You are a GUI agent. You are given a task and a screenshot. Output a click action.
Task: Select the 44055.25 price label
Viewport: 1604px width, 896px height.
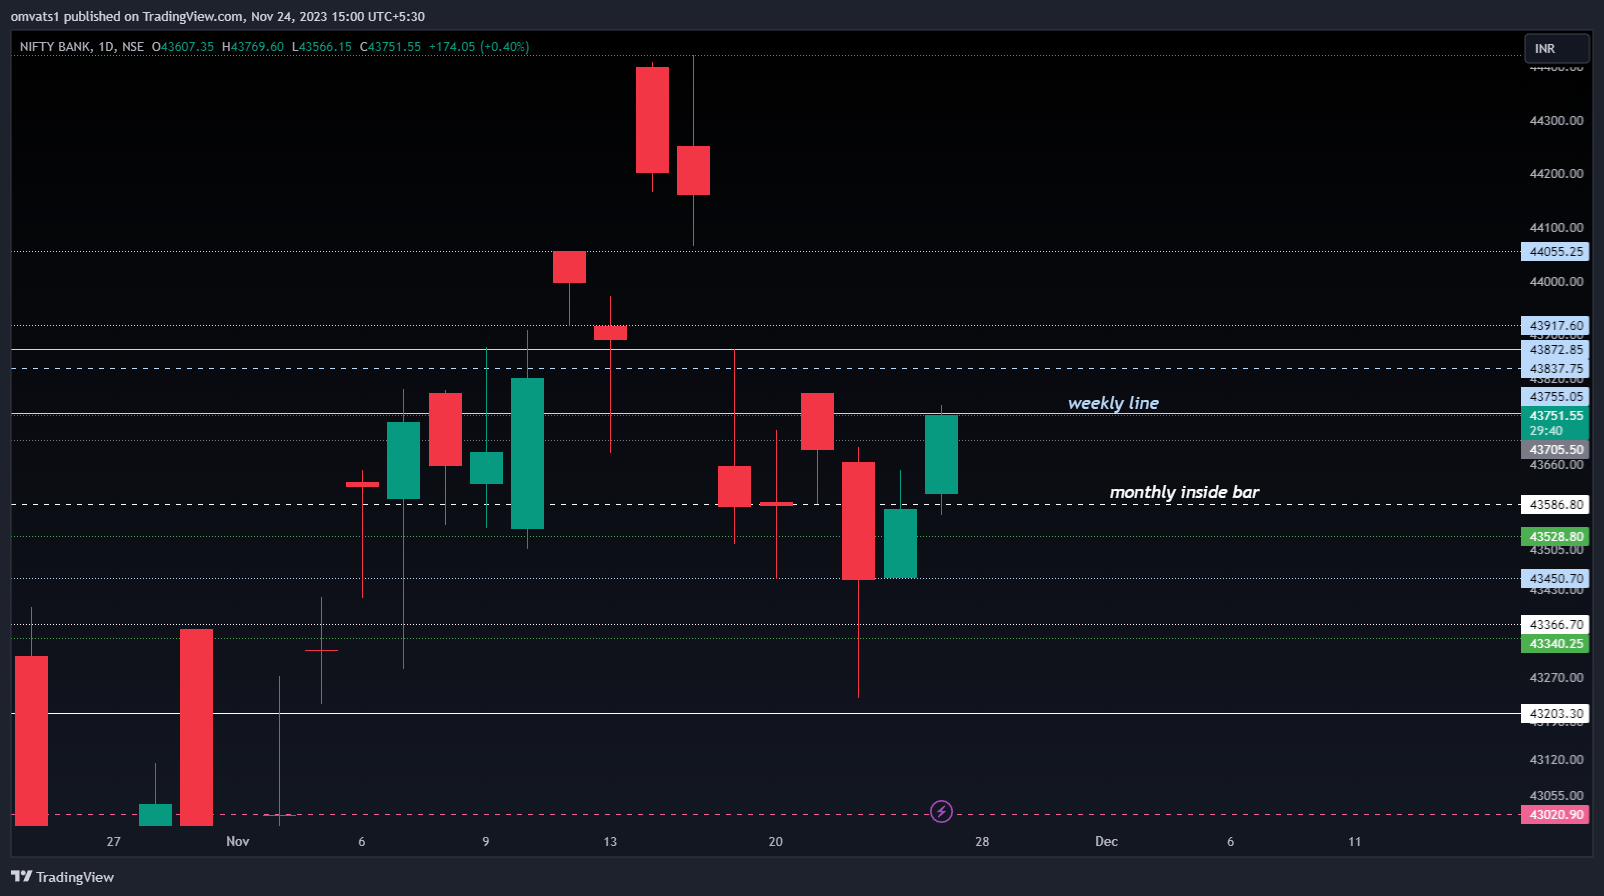click(x=1555, y=252)
